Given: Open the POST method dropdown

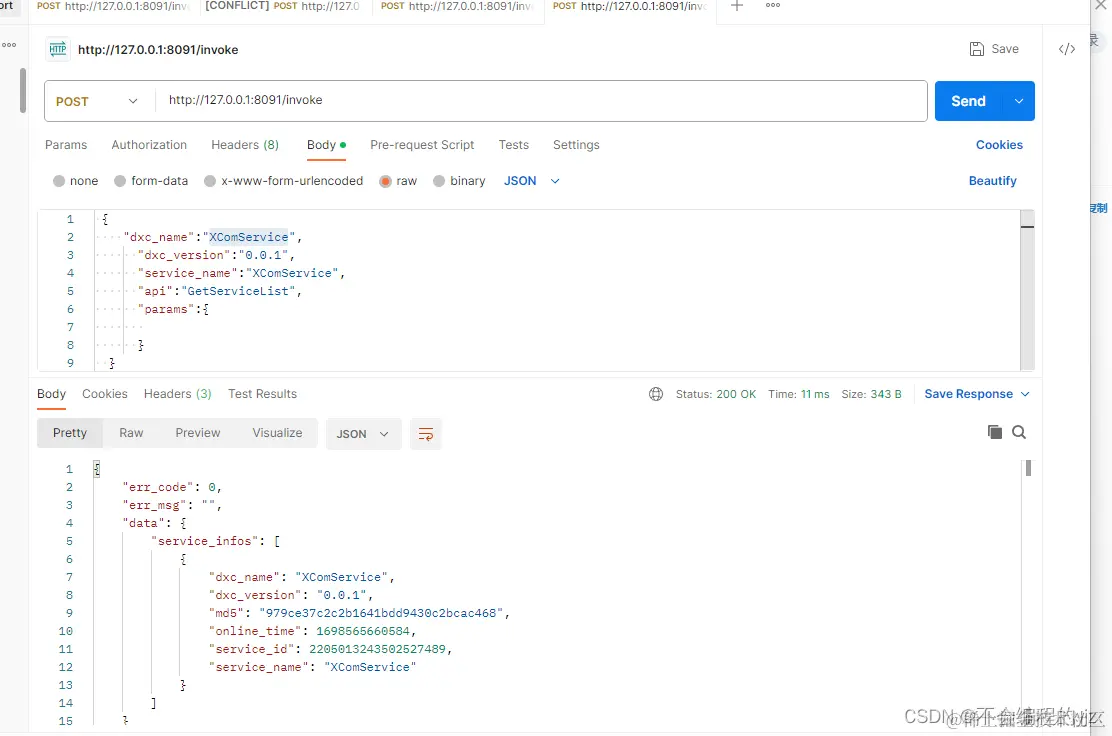Looking at the screenshot, I should tap(97, 101).
